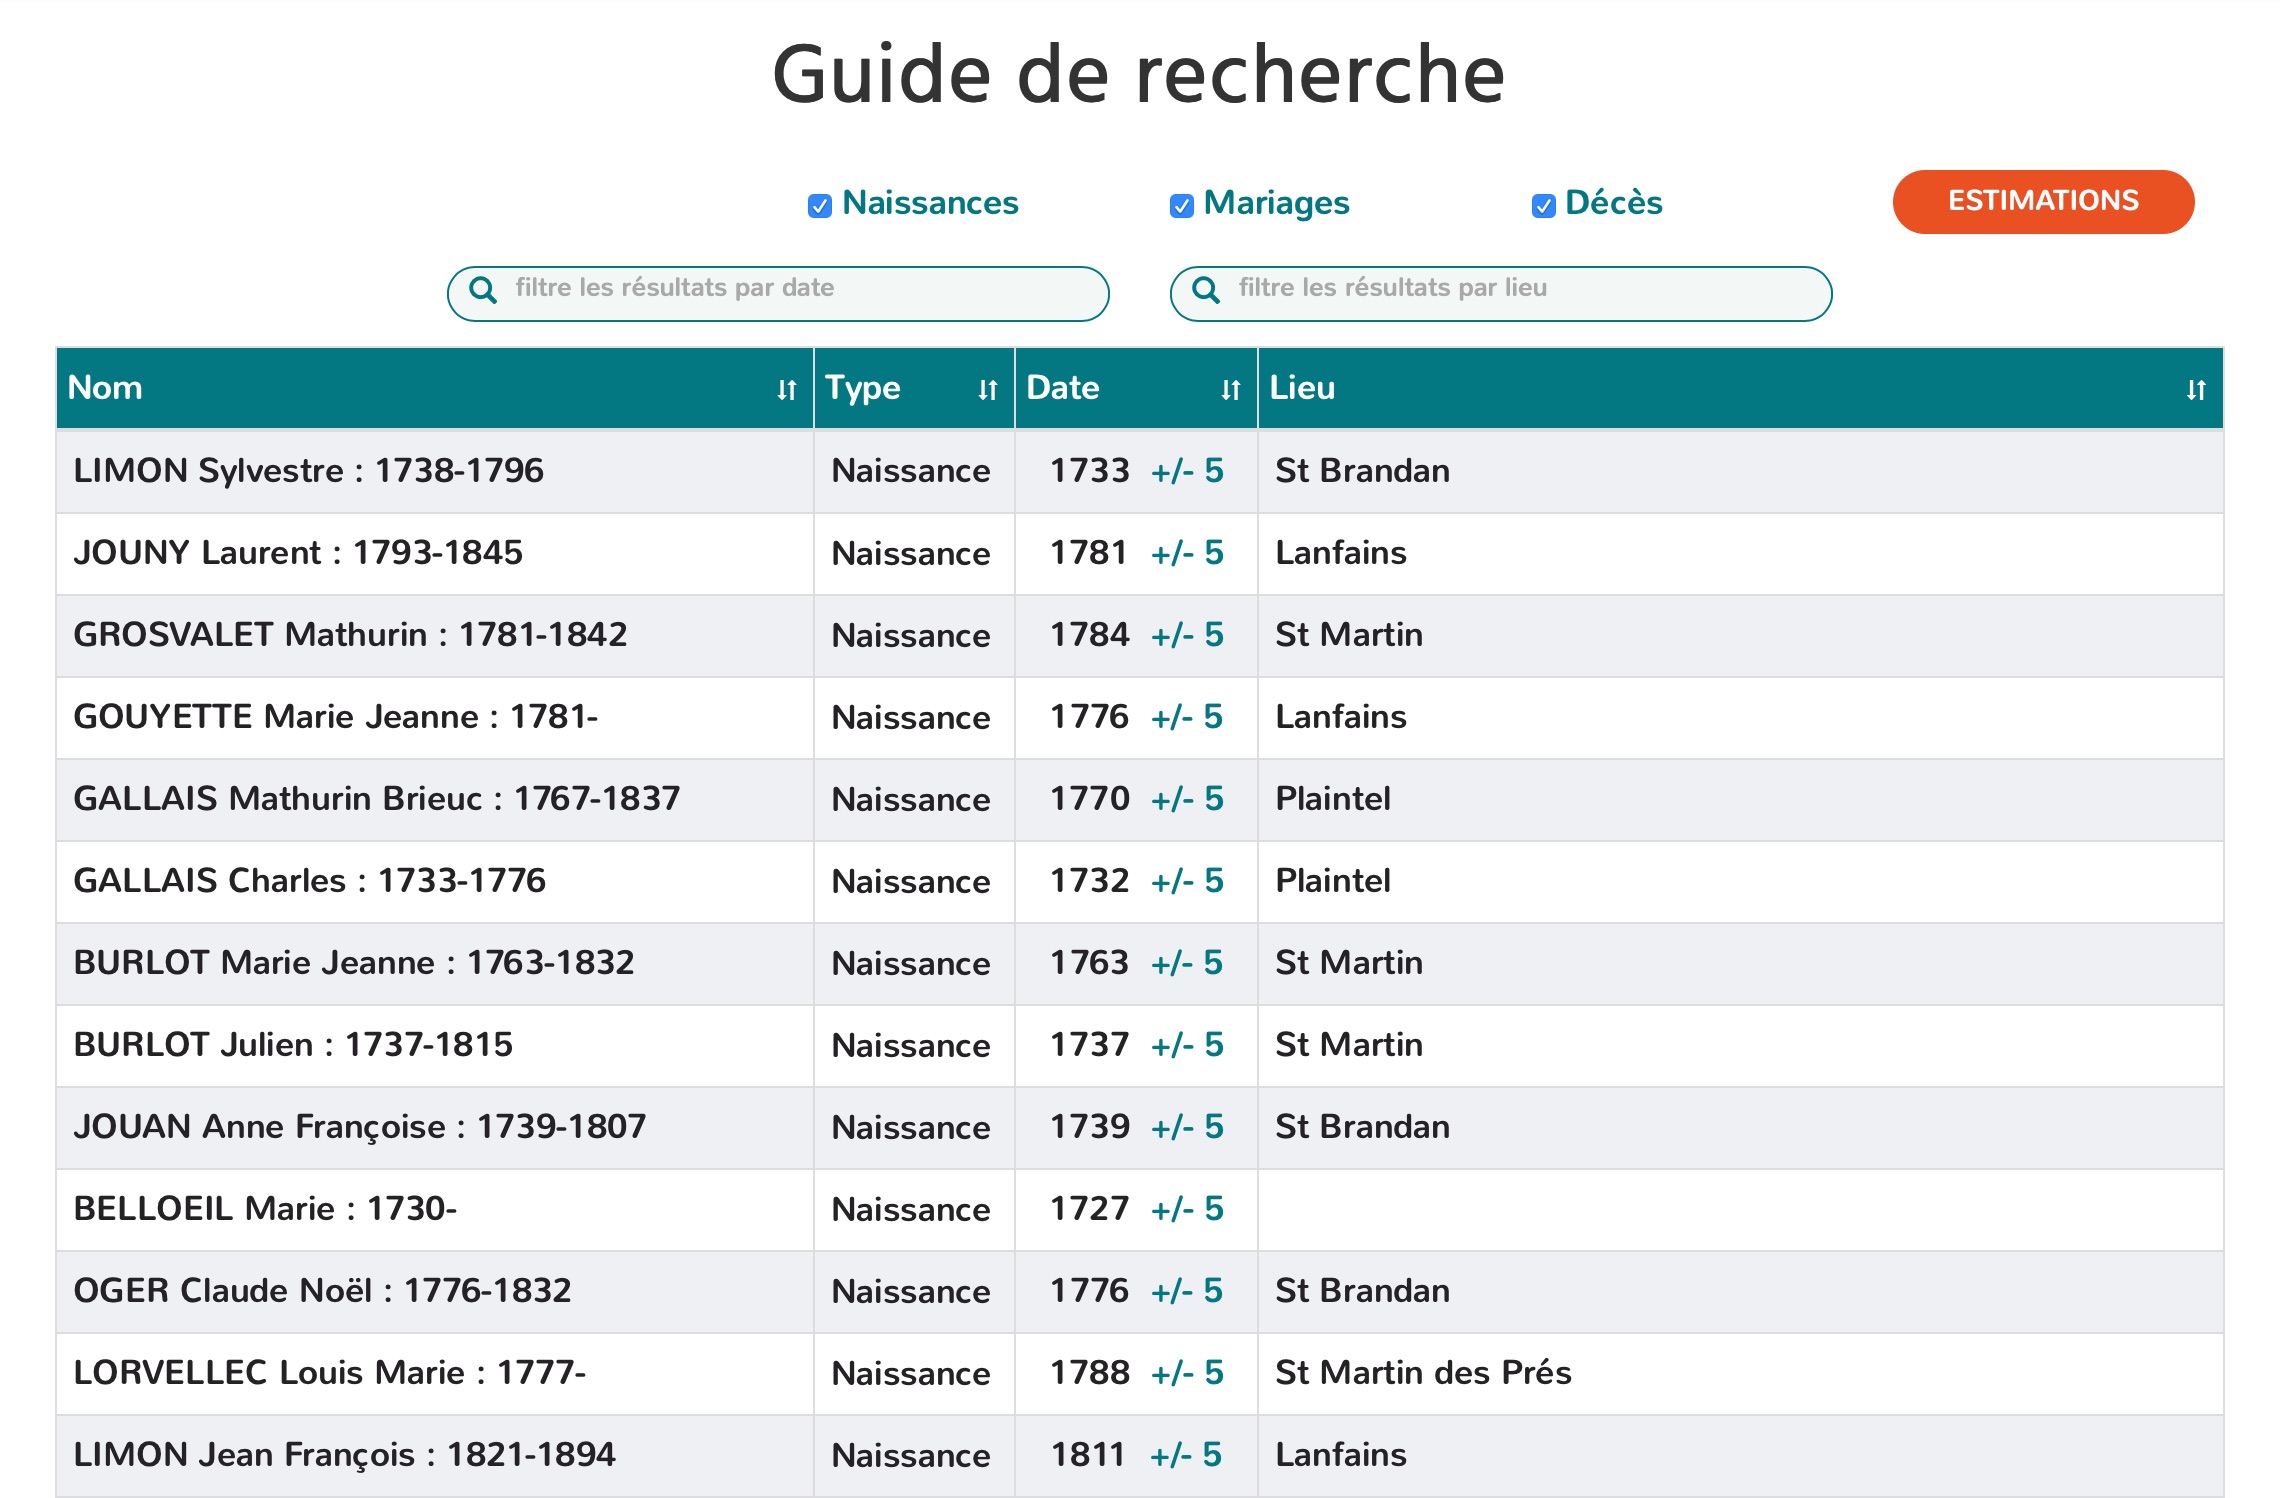The height and width of the screenshot is (1498, 2280).
Task: Select row BURLOT Marie Jeanne : 1763-1832
Action: point(1140,963)
